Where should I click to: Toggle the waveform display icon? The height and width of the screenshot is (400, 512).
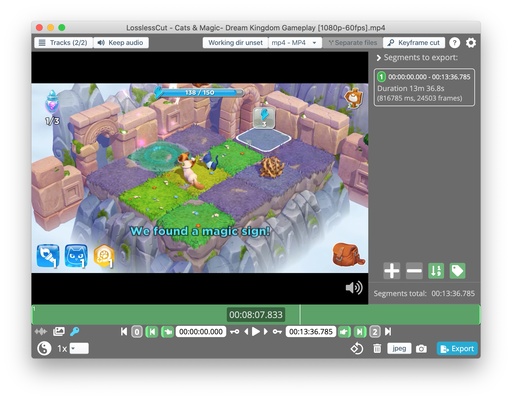41,332
